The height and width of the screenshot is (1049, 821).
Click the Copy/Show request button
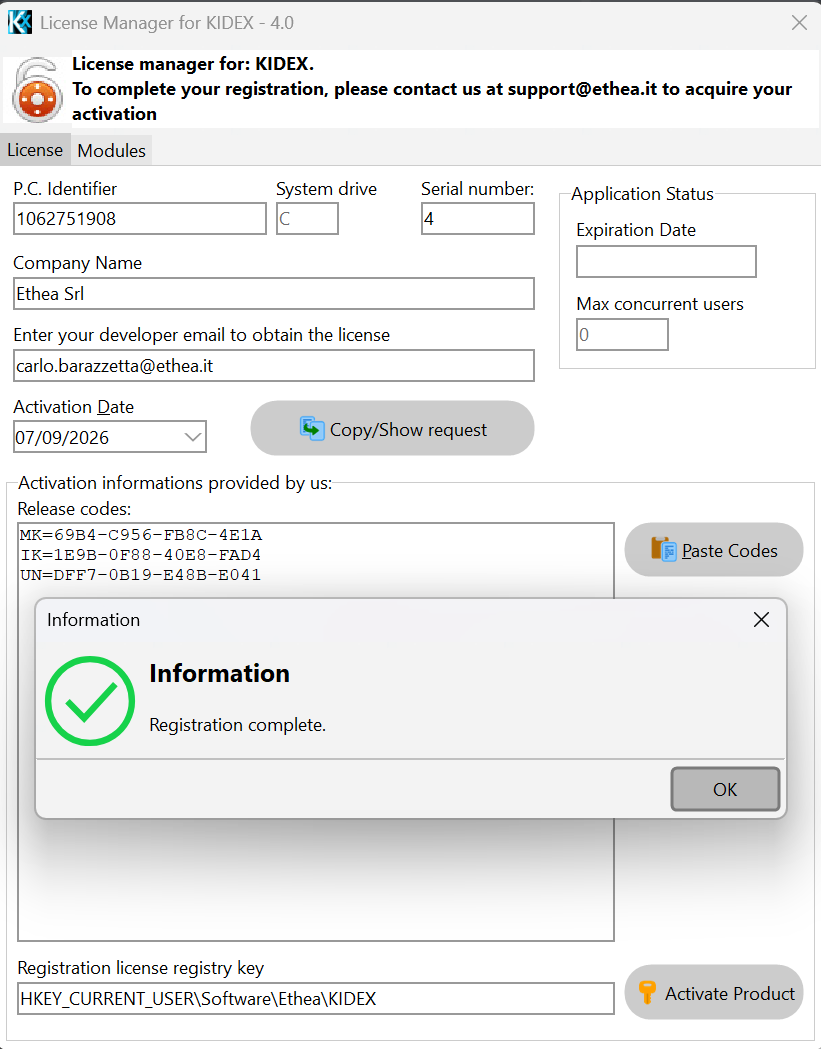tap(393, 428)
